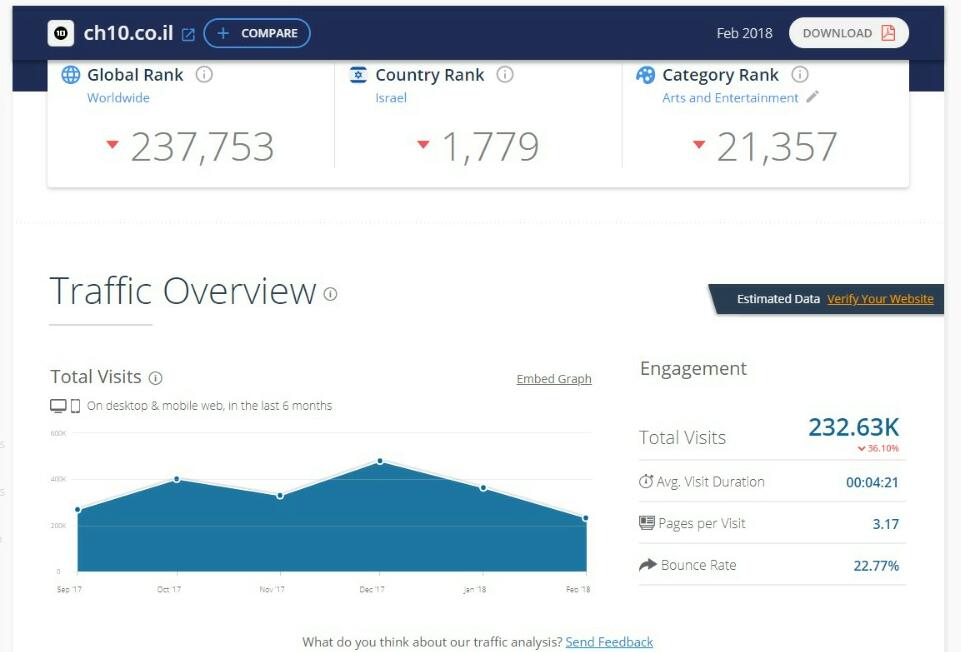Click the Dec '17 peak data point
961x652 pixels.
click(380, 461)
